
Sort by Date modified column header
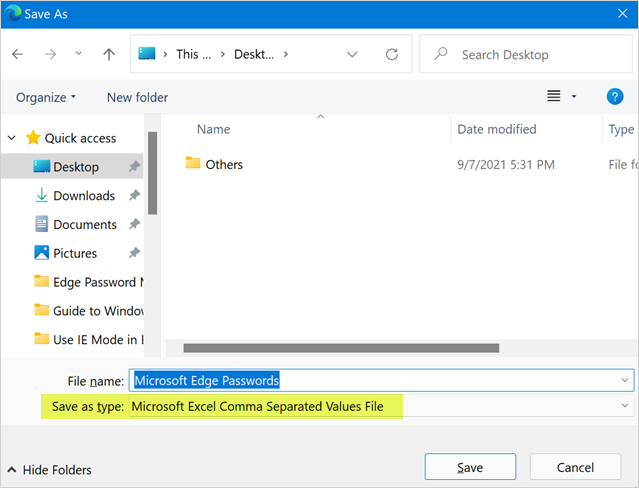point(497,129)
